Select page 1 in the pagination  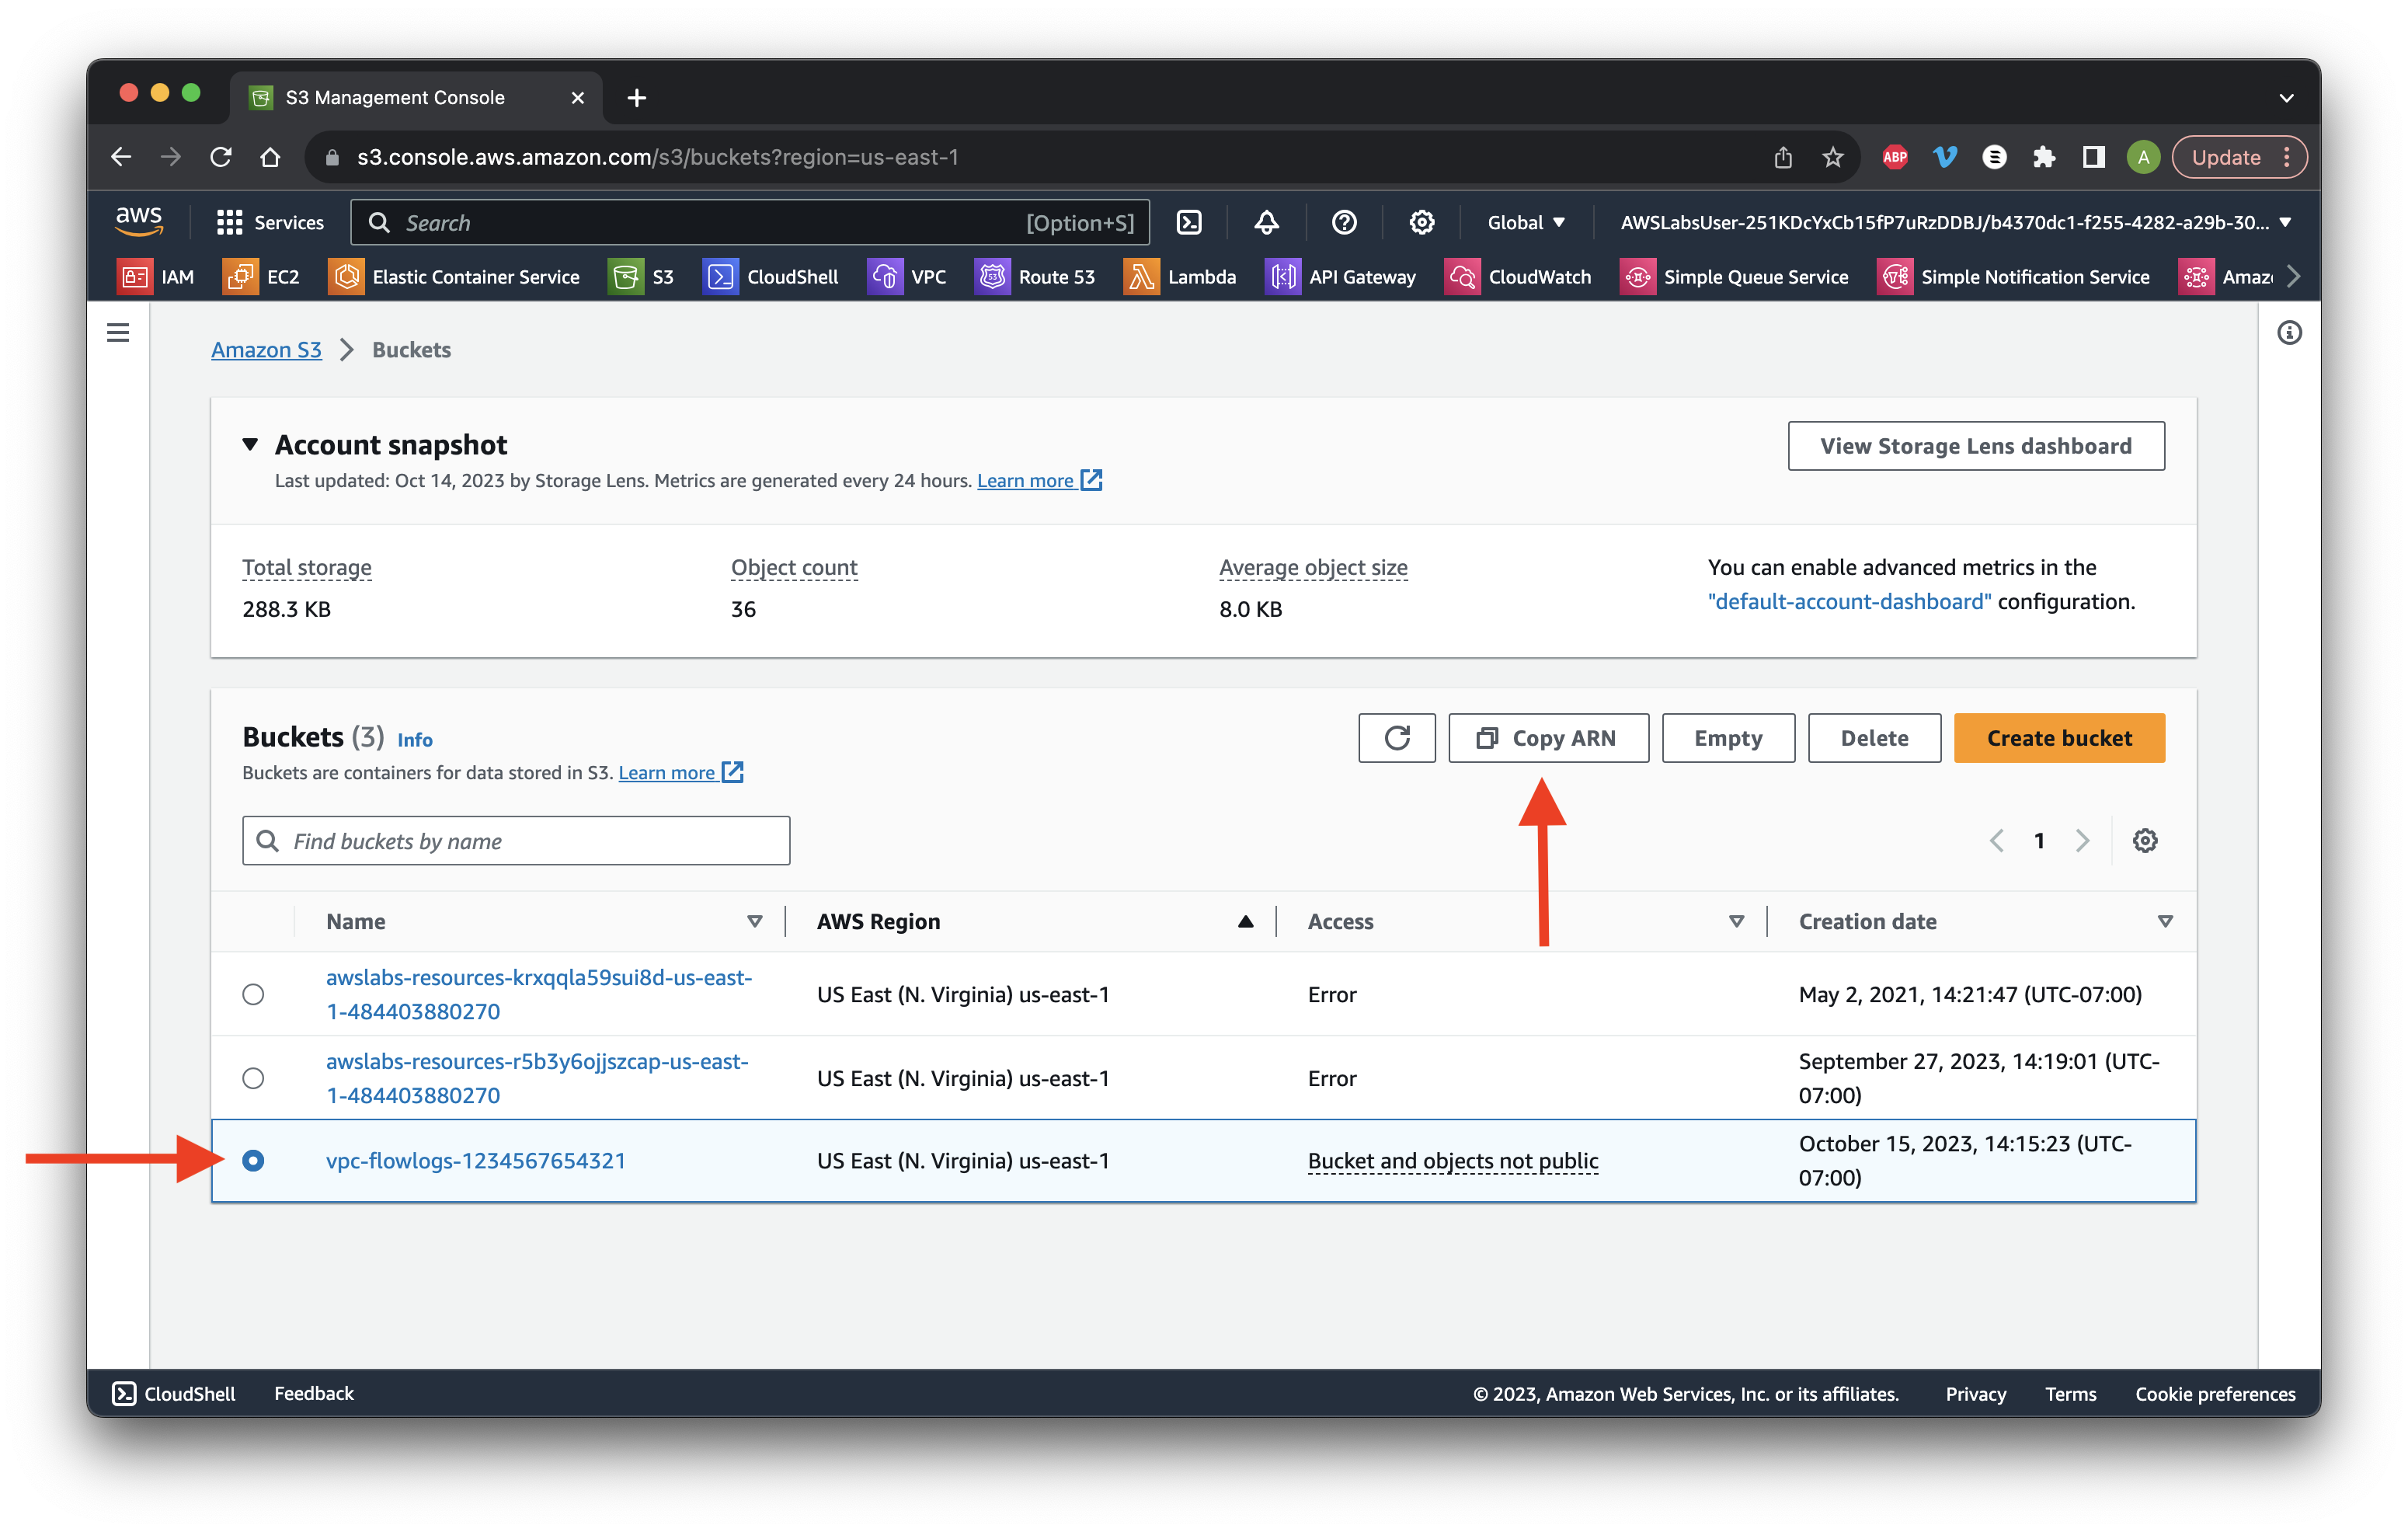(2039, 841)
